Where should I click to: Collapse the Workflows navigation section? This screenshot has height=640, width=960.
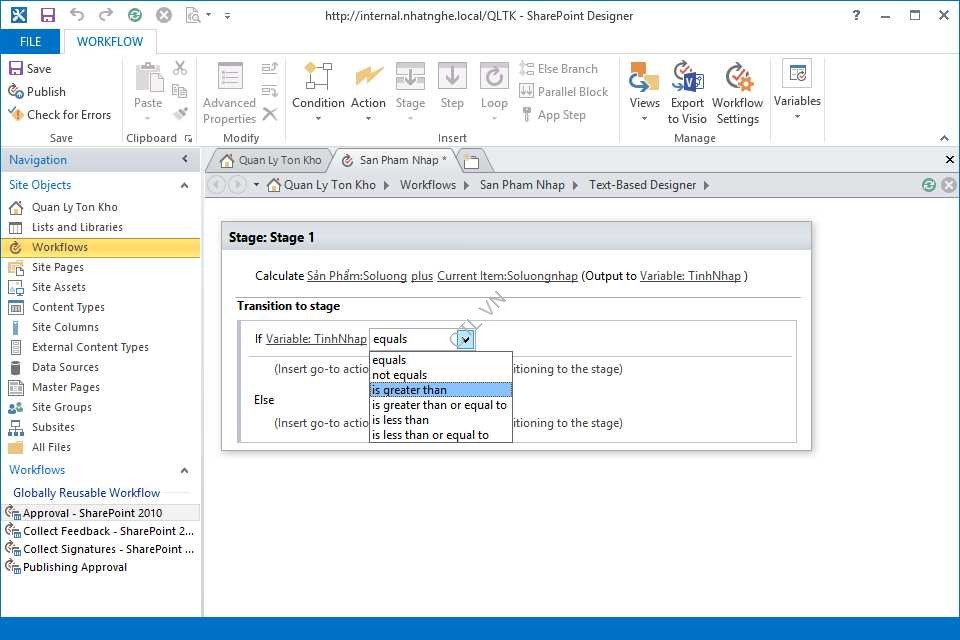184,470
